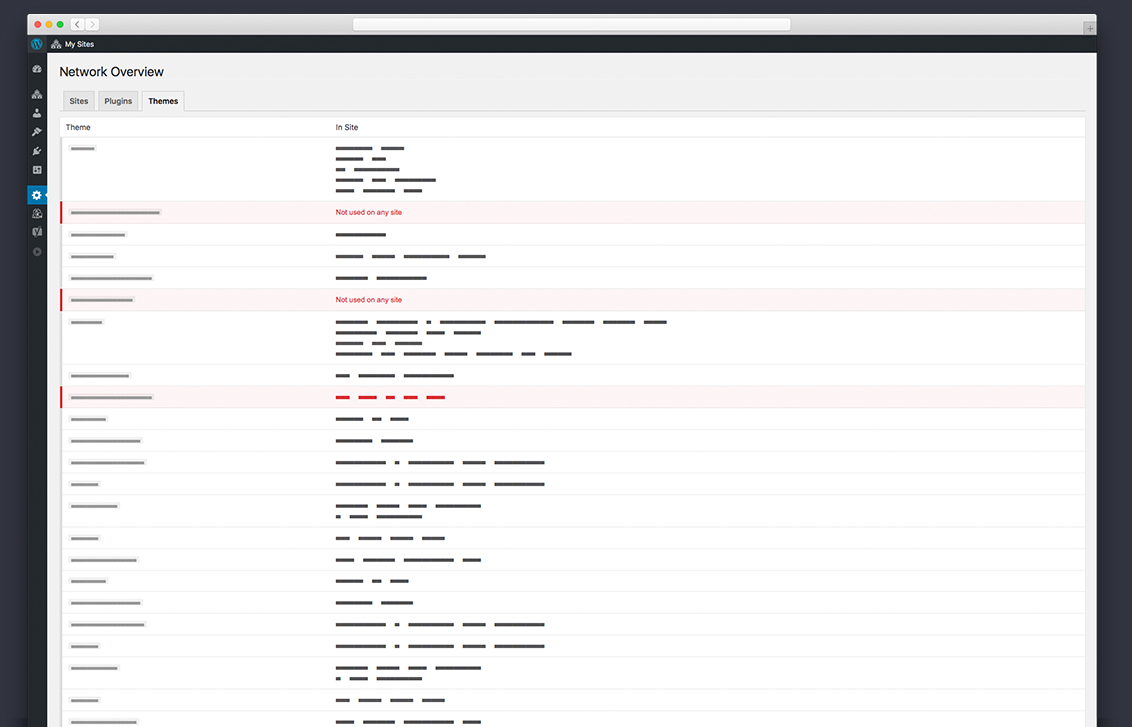Click the In Site column header
Viewport: 1132px width, 727px height.
(x=347, y=127)
